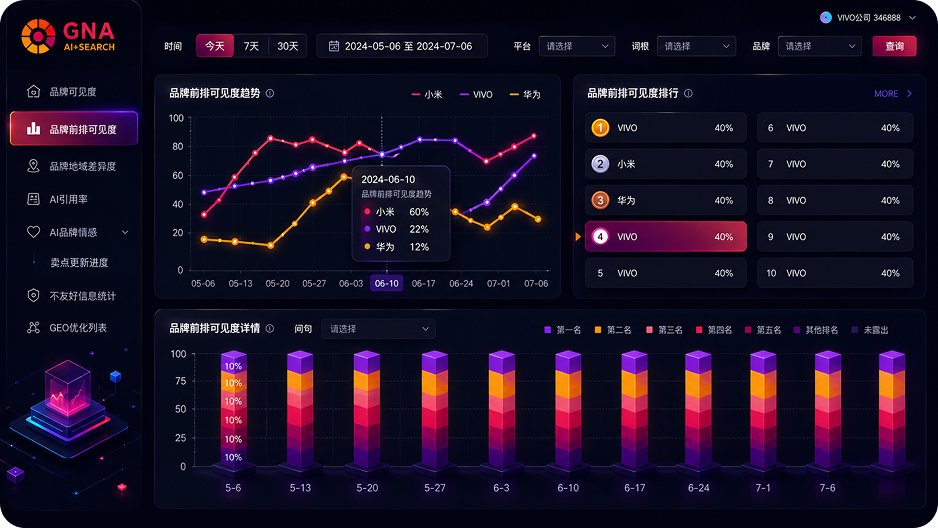Click ranking row 6 VIVO

835,127
